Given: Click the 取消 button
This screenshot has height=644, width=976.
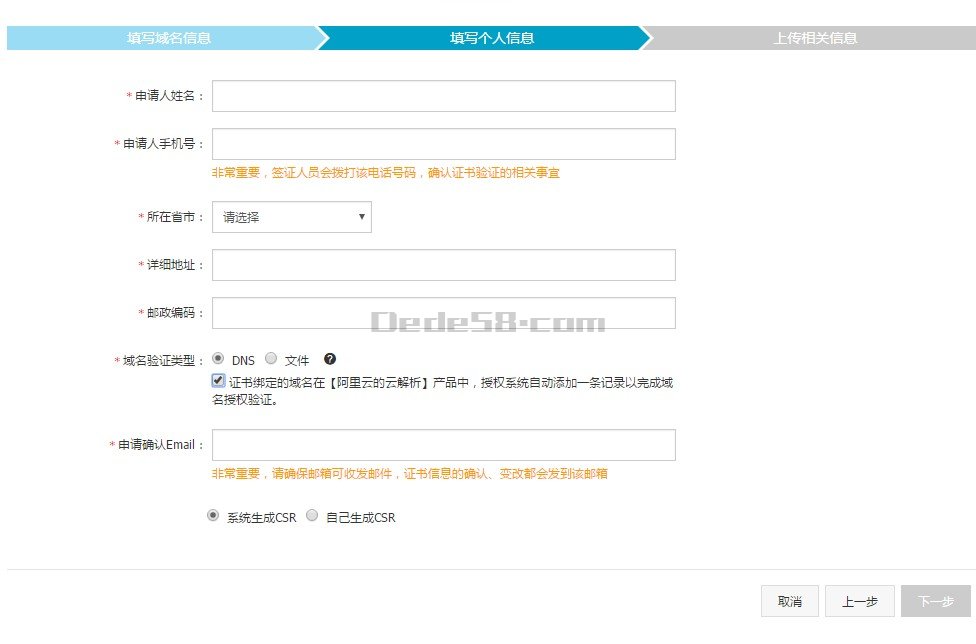Looking at the screenshot, I should pos(789,601).
